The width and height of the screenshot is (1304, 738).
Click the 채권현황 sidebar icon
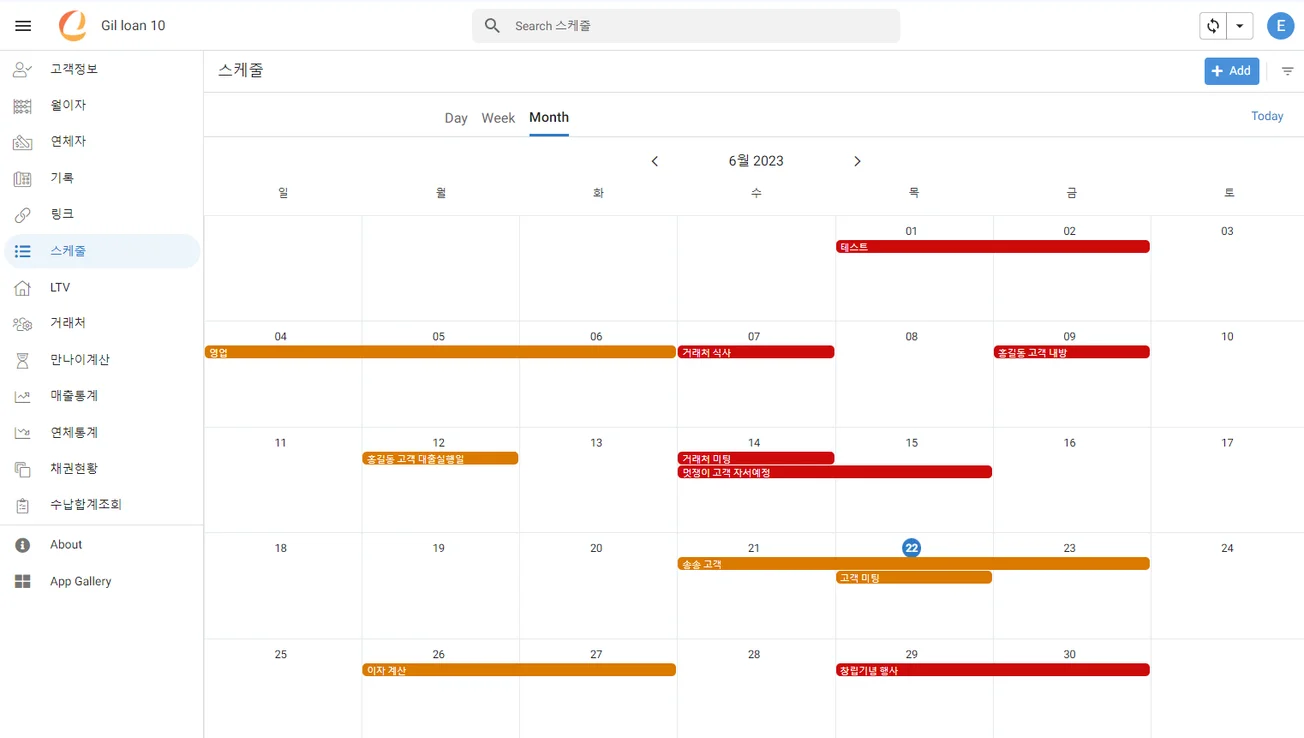pos(22,469)
